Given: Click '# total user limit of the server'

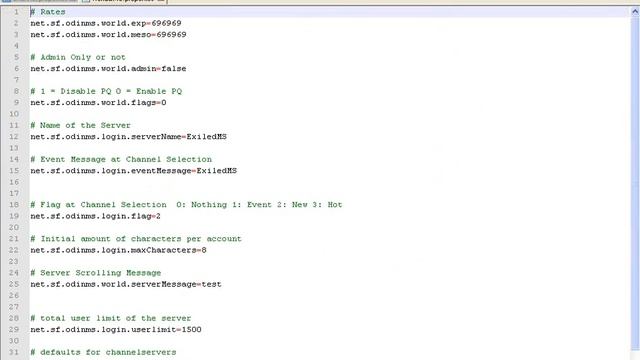Looking at the screenshot, I should pyautogui.click(x=111, y=318).
